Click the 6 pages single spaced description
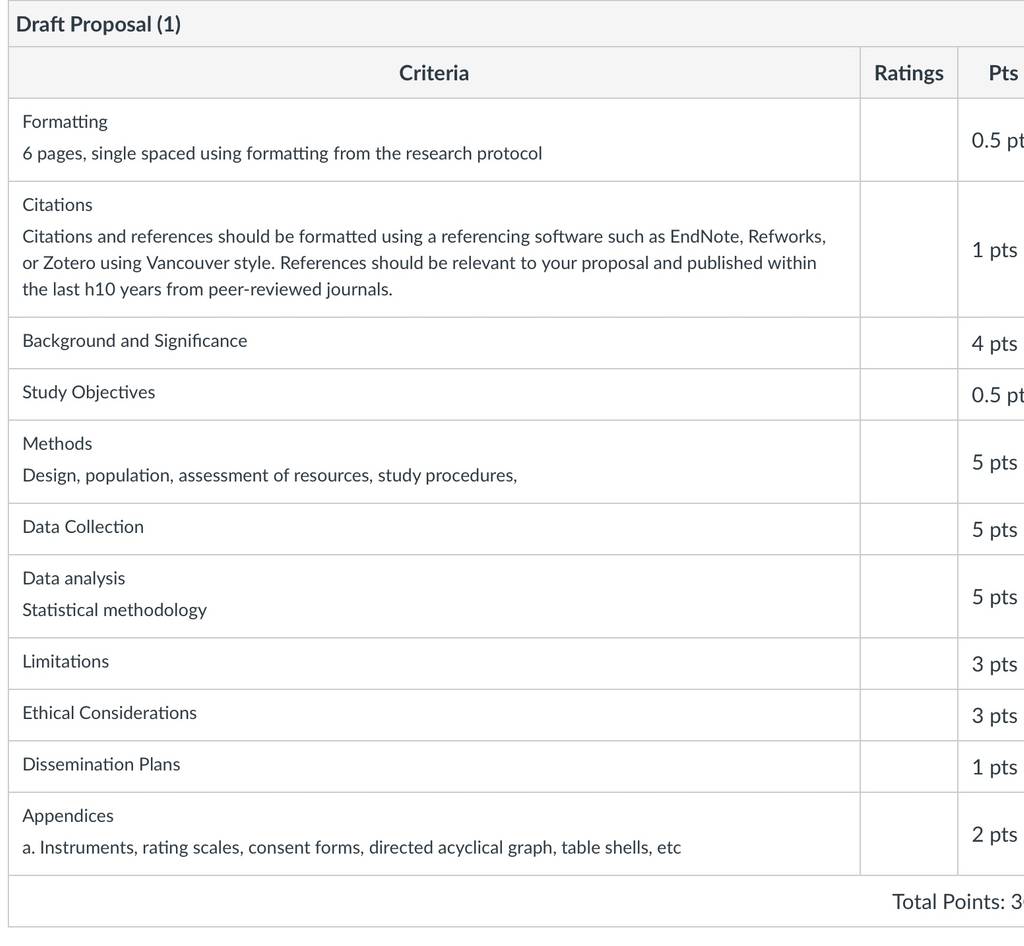The width and height of the screenshot is (1024, 946). 282,153
